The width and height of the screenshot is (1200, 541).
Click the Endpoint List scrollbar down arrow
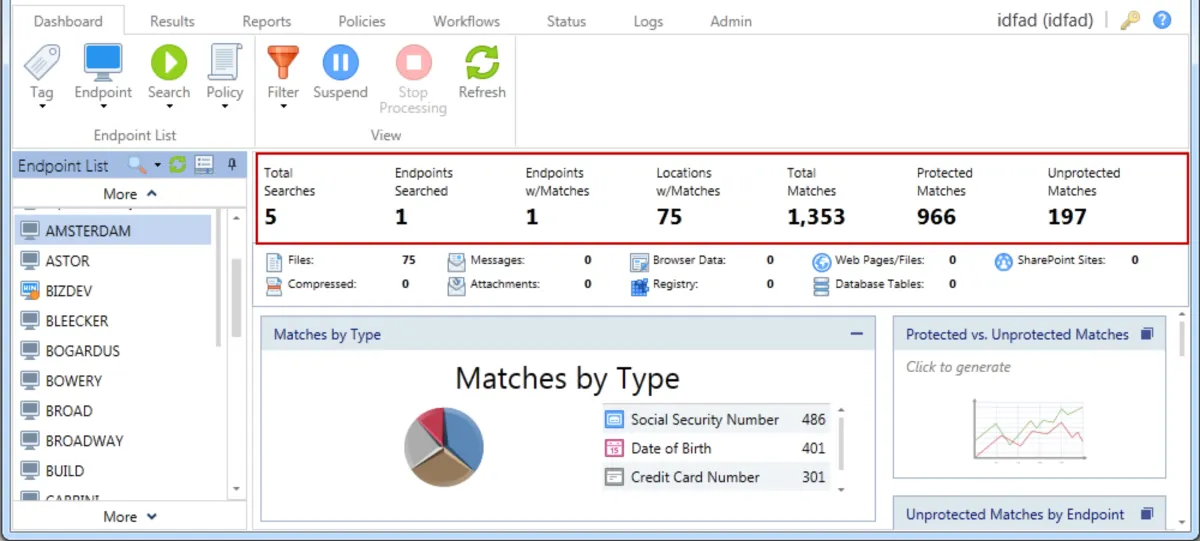coord(236,489)
